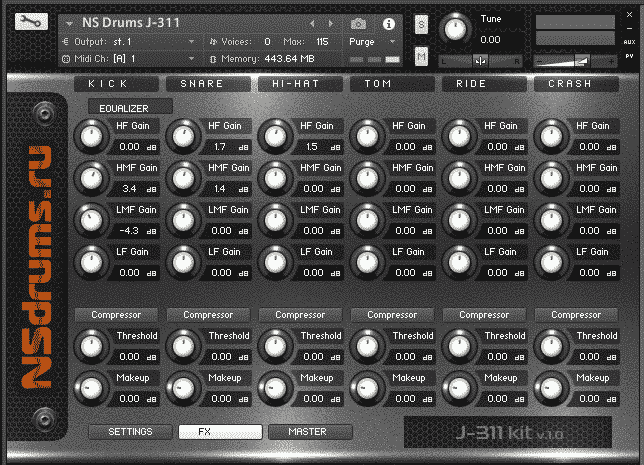Screen dimensions: 644x465
Task: Click the instrument minimize dash button
Action: [x=629, y=29]
